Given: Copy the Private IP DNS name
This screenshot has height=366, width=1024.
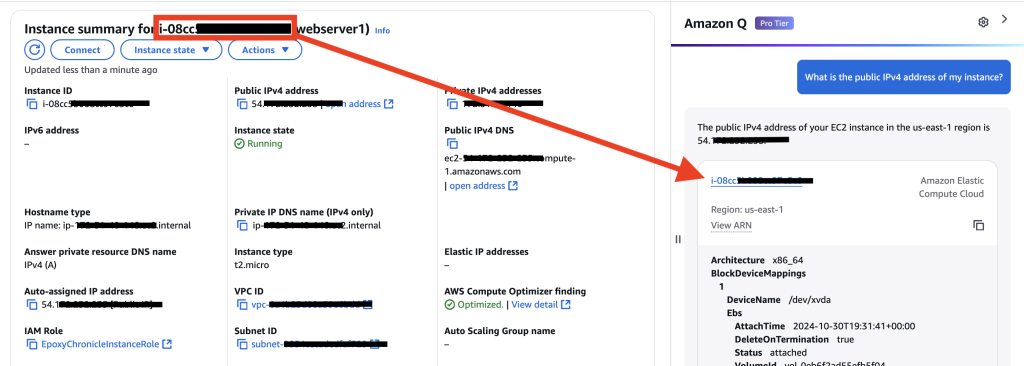Looking at the screenshot, I should (241, 225).
